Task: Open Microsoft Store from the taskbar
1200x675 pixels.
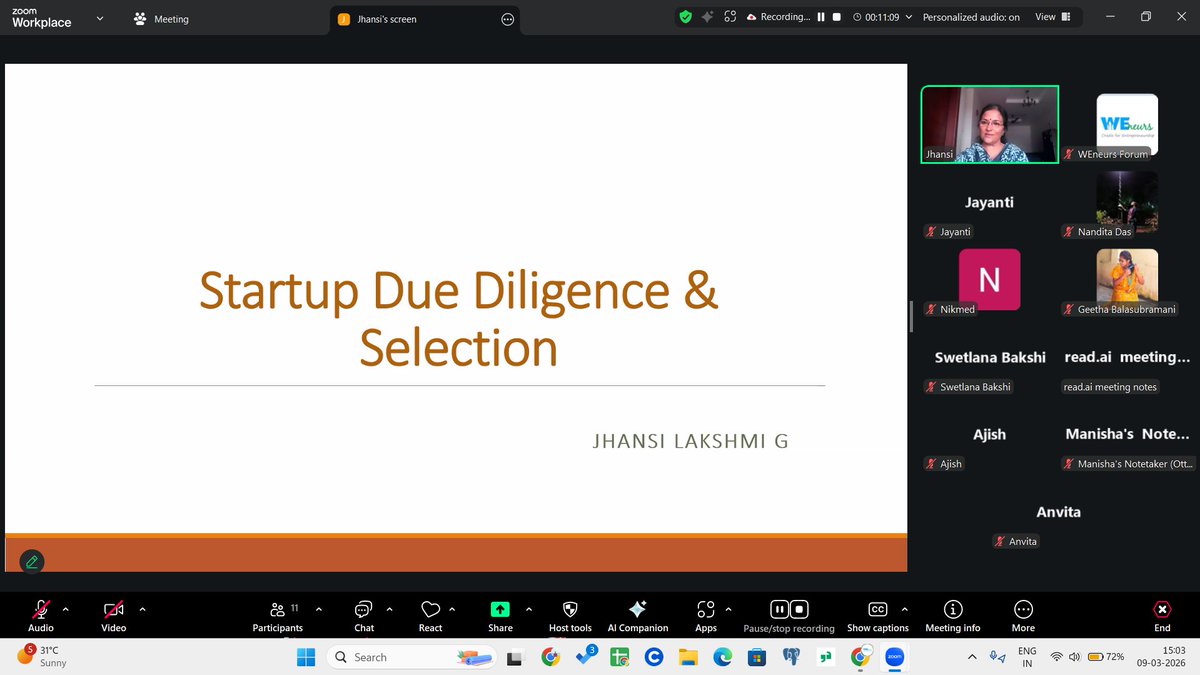Action: [757, 657]
